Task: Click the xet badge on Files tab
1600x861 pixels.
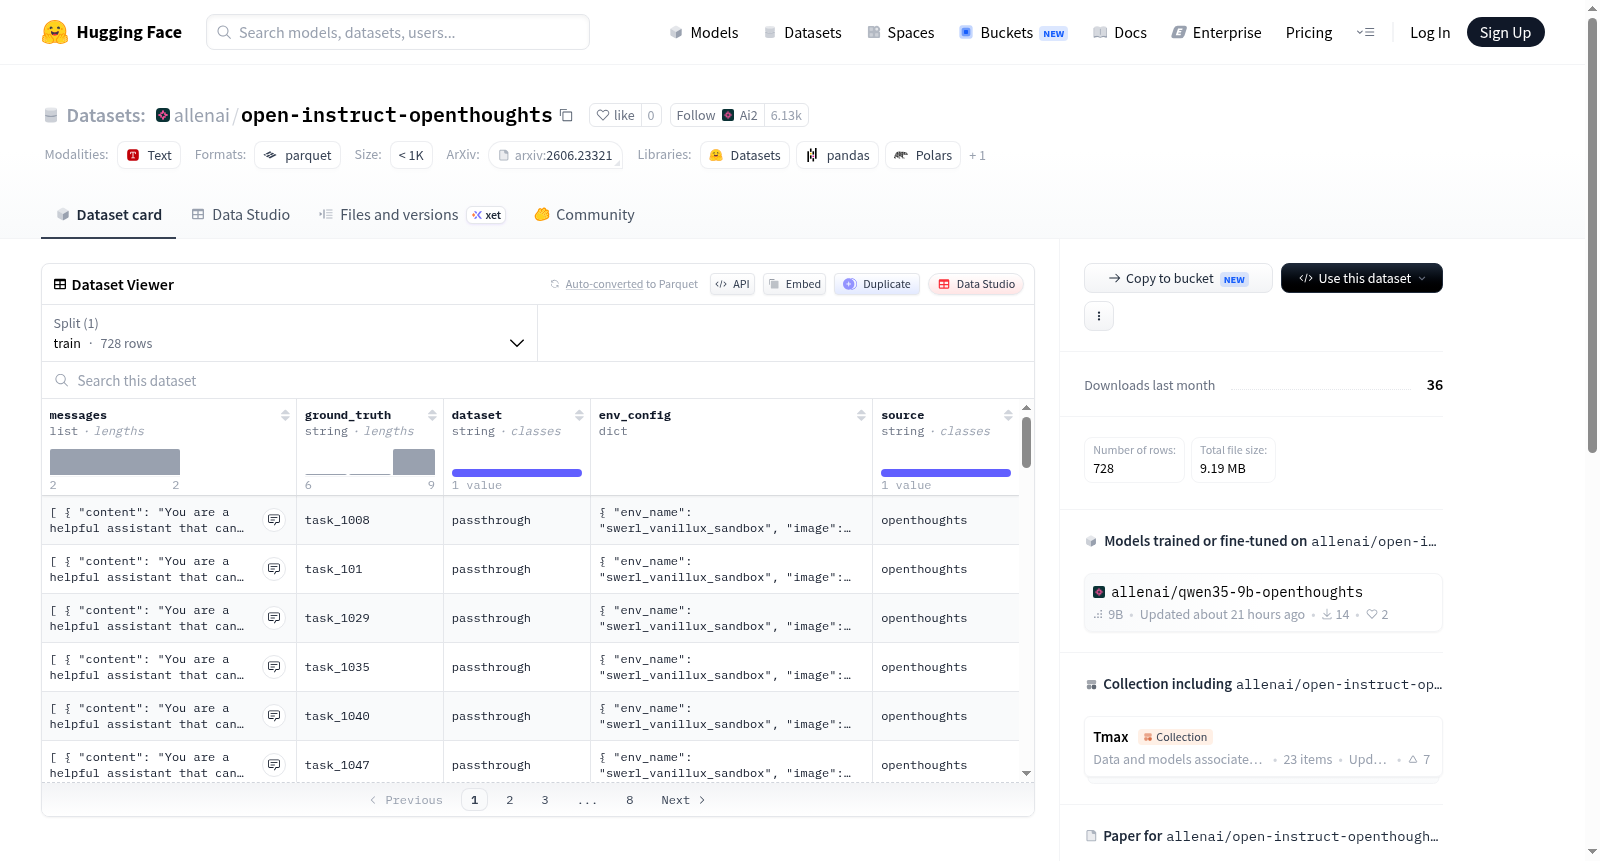Action: pyautogui.click(x=487, y=215)
